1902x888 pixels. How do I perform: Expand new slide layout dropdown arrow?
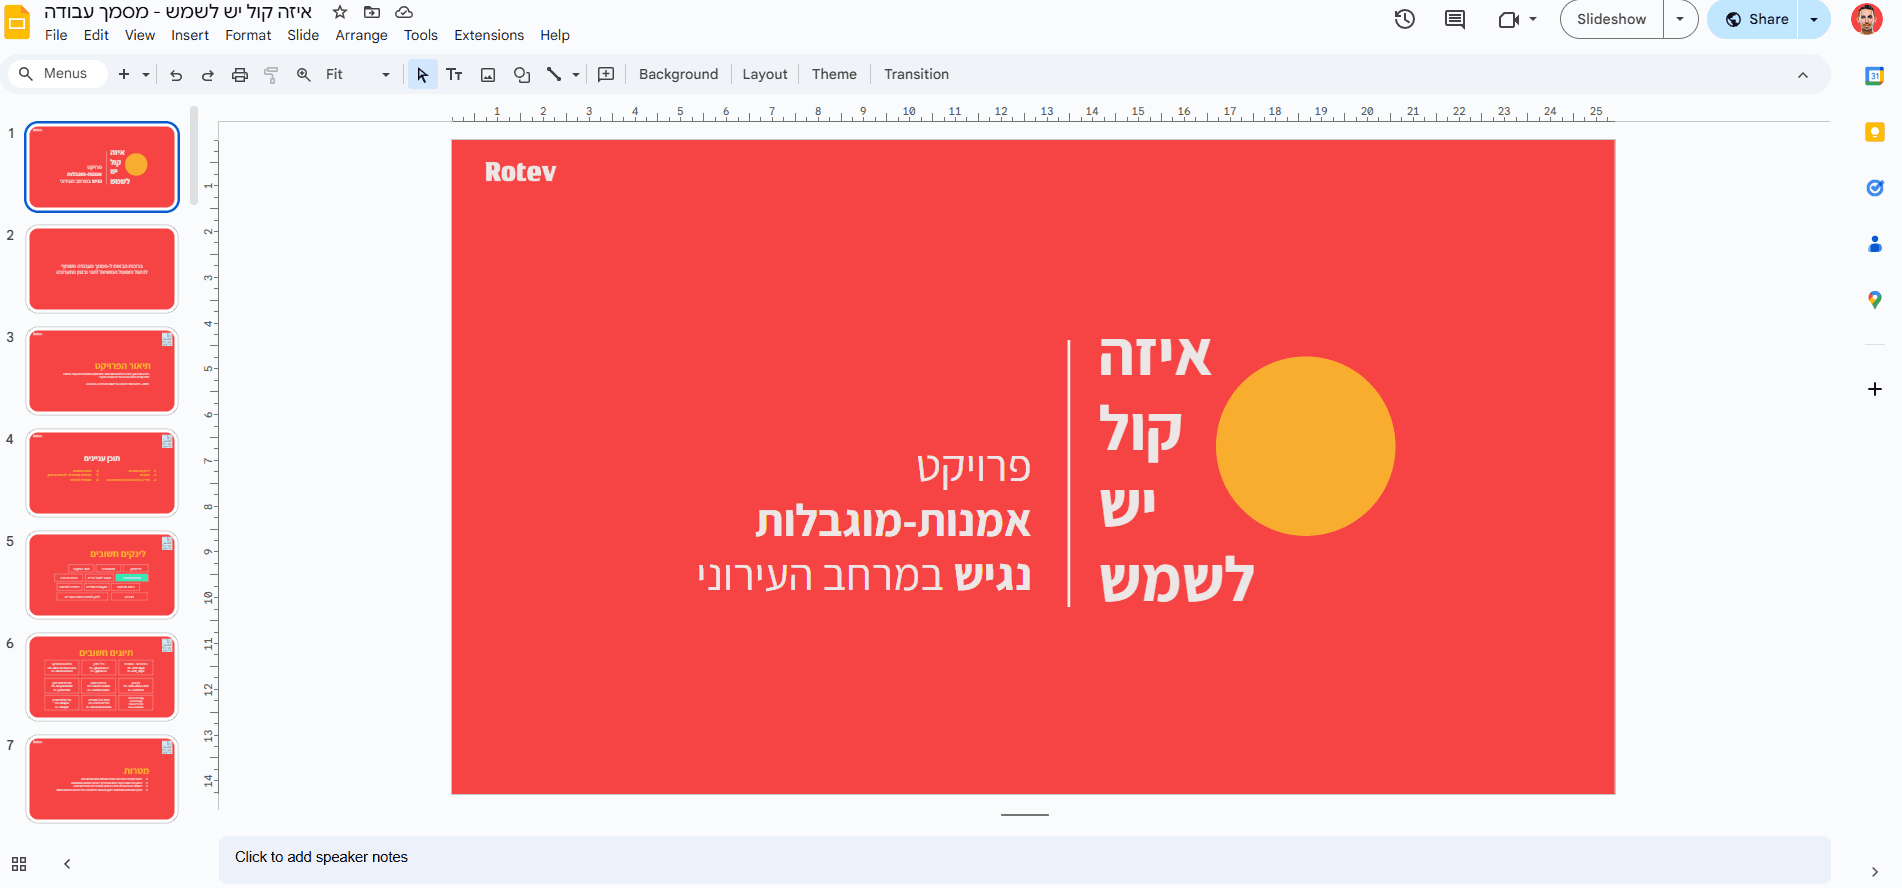click(x=146, y=74)
